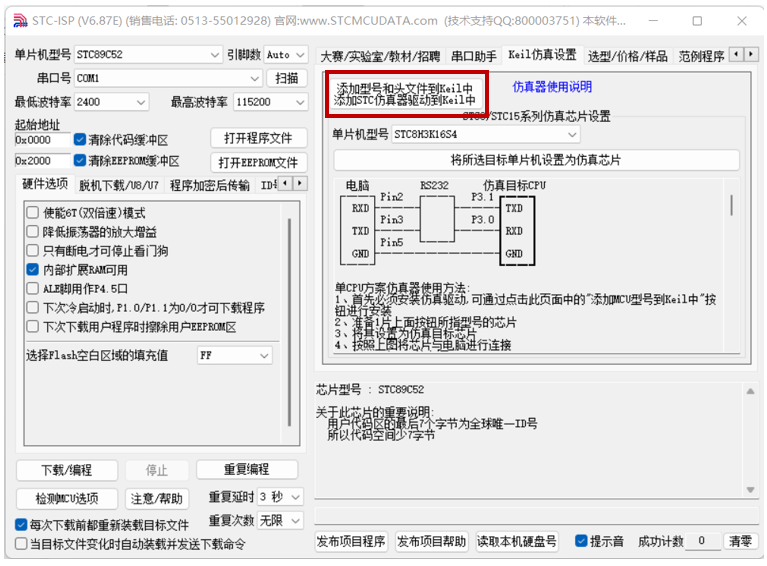Open 最低波特率 2400 dropdown
This screenshot has width=767, height=566.
click(111, 102)
